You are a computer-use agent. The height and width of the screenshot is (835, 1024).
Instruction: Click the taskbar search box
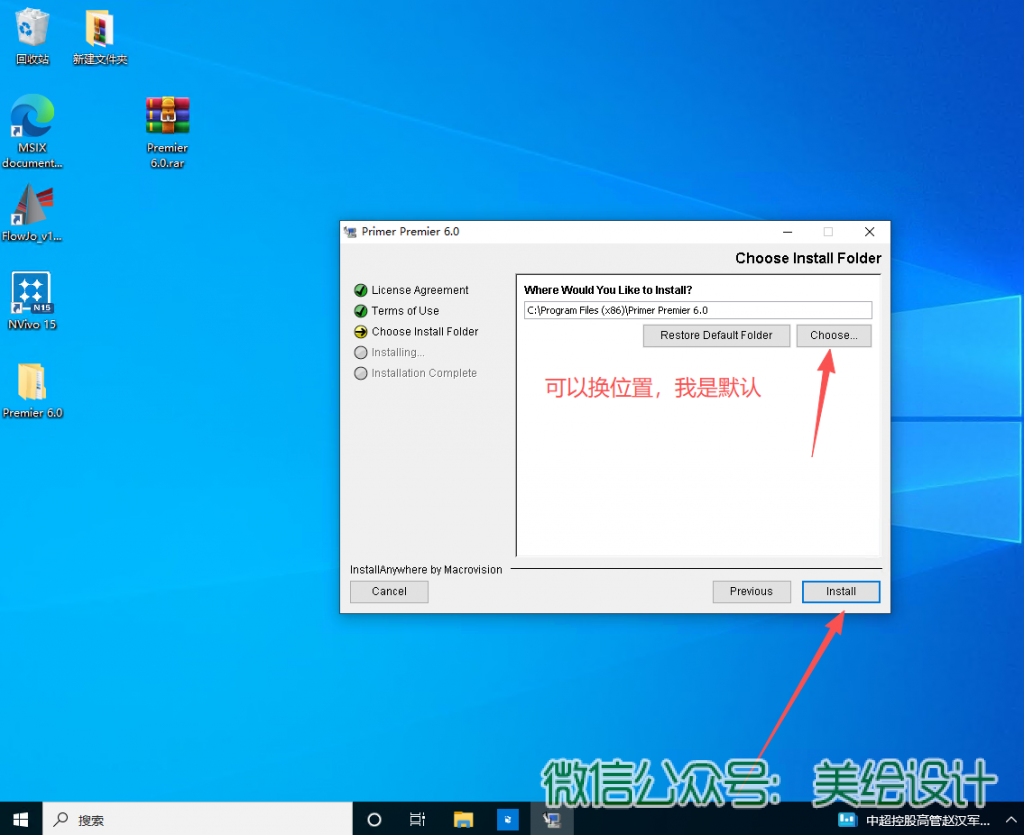[x=200, y=819]
